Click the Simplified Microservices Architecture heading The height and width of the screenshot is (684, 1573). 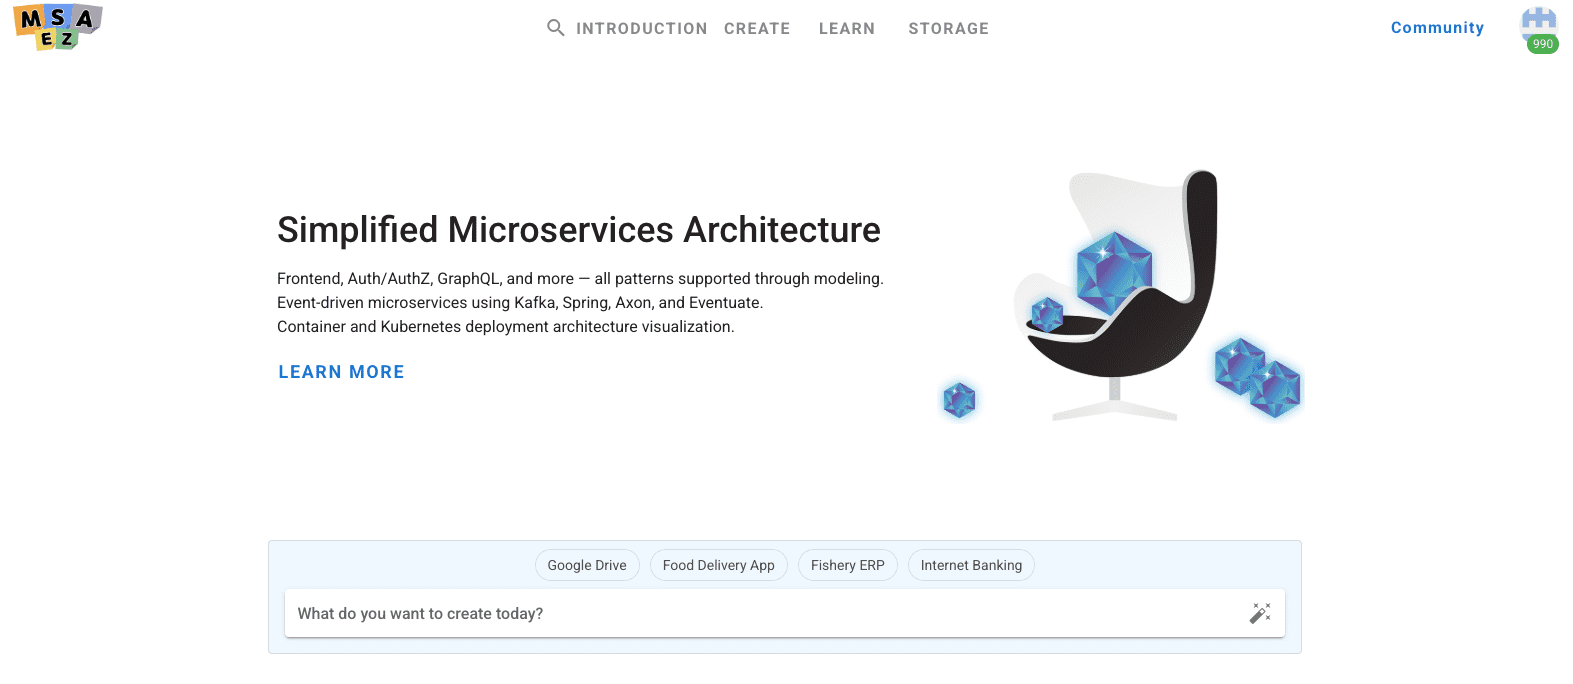tap(578, 230)
